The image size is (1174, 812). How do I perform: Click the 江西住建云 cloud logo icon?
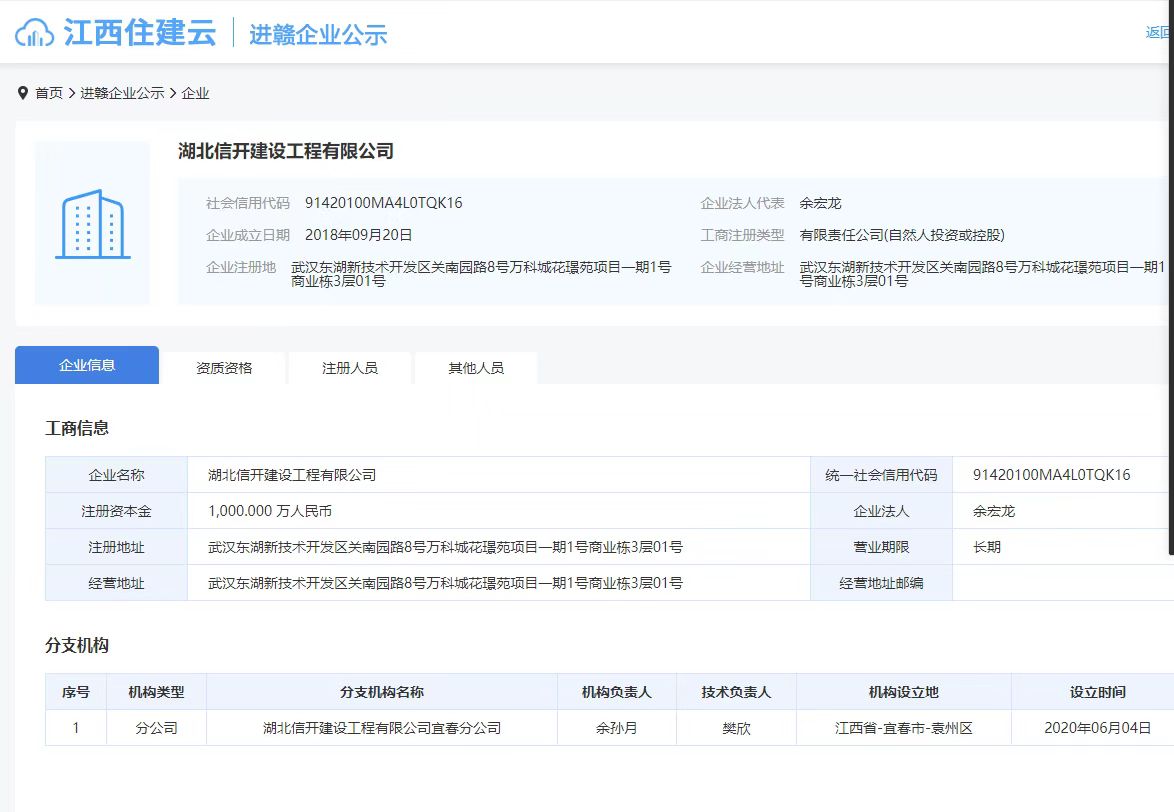[34, 33]
